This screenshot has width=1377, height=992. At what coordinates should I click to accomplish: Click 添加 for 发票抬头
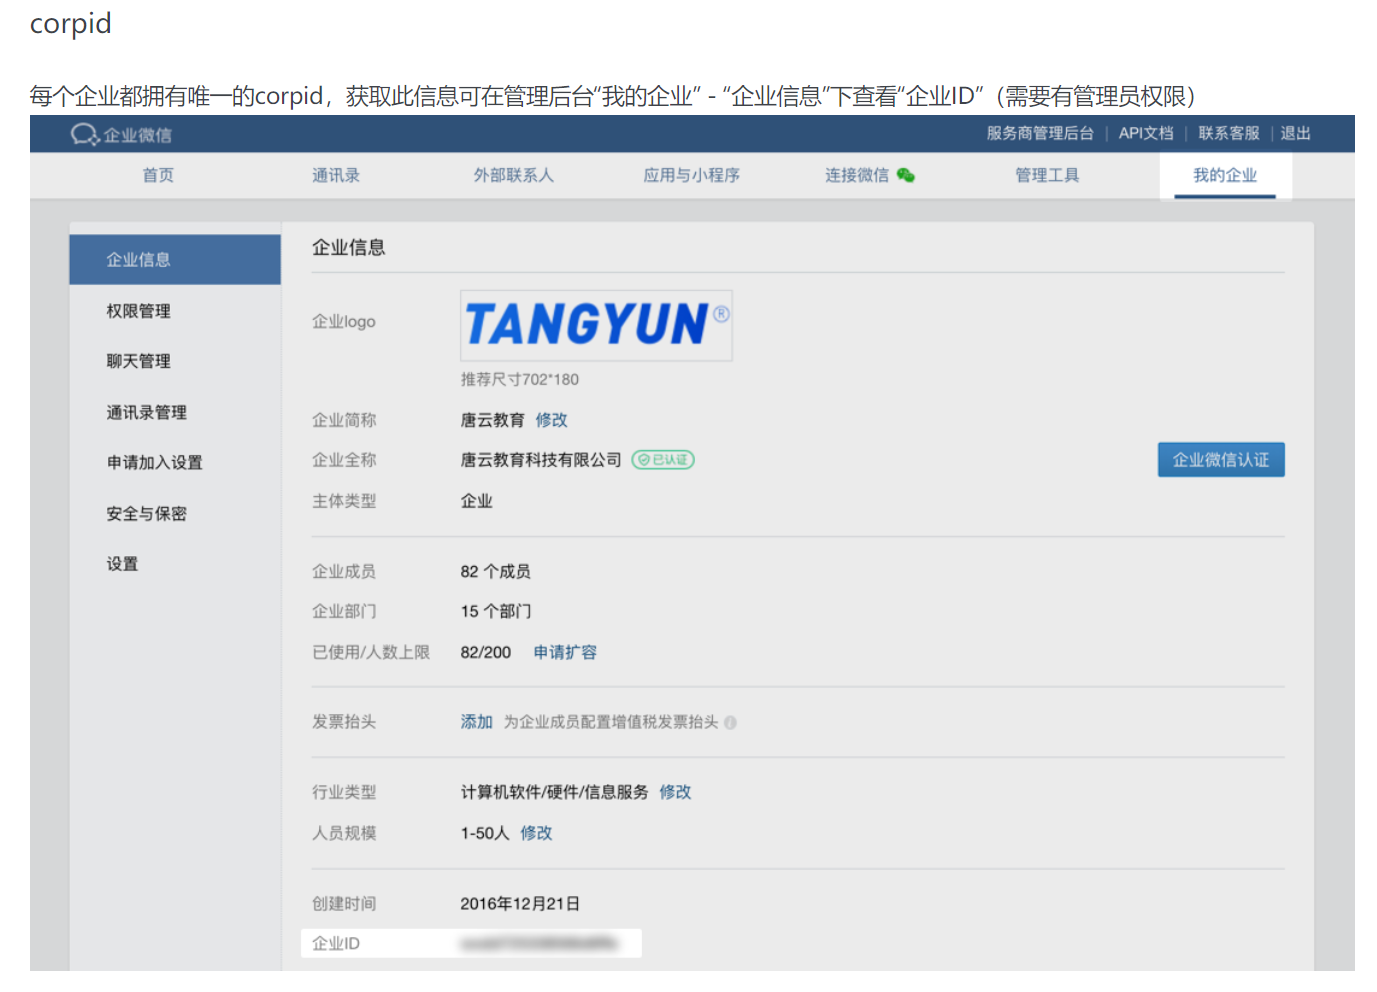(x=477, y=722)
